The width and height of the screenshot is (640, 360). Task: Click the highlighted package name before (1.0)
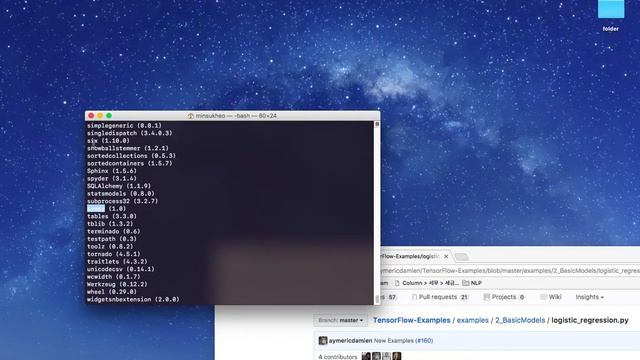[x=96, y=209]
